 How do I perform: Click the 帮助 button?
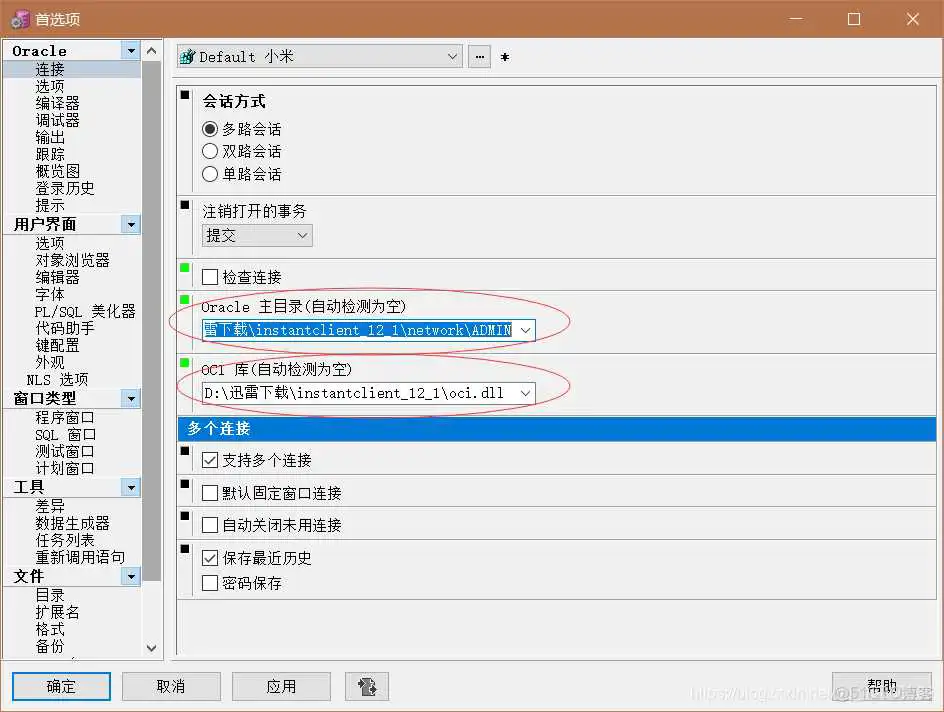point(884,686)
